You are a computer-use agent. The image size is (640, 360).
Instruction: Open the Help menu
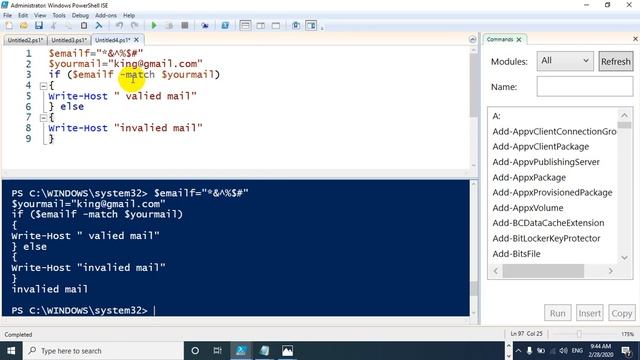coord(129,15)
